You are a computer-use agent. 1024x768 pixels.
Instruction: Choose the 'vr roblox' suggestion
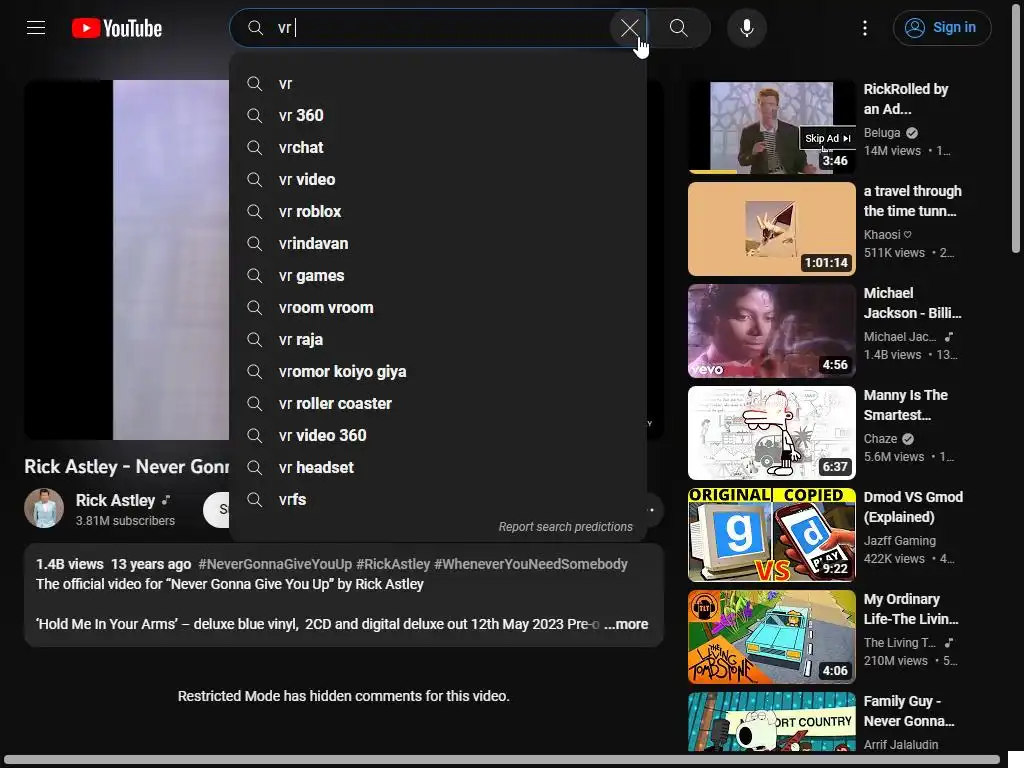(438, 212)
